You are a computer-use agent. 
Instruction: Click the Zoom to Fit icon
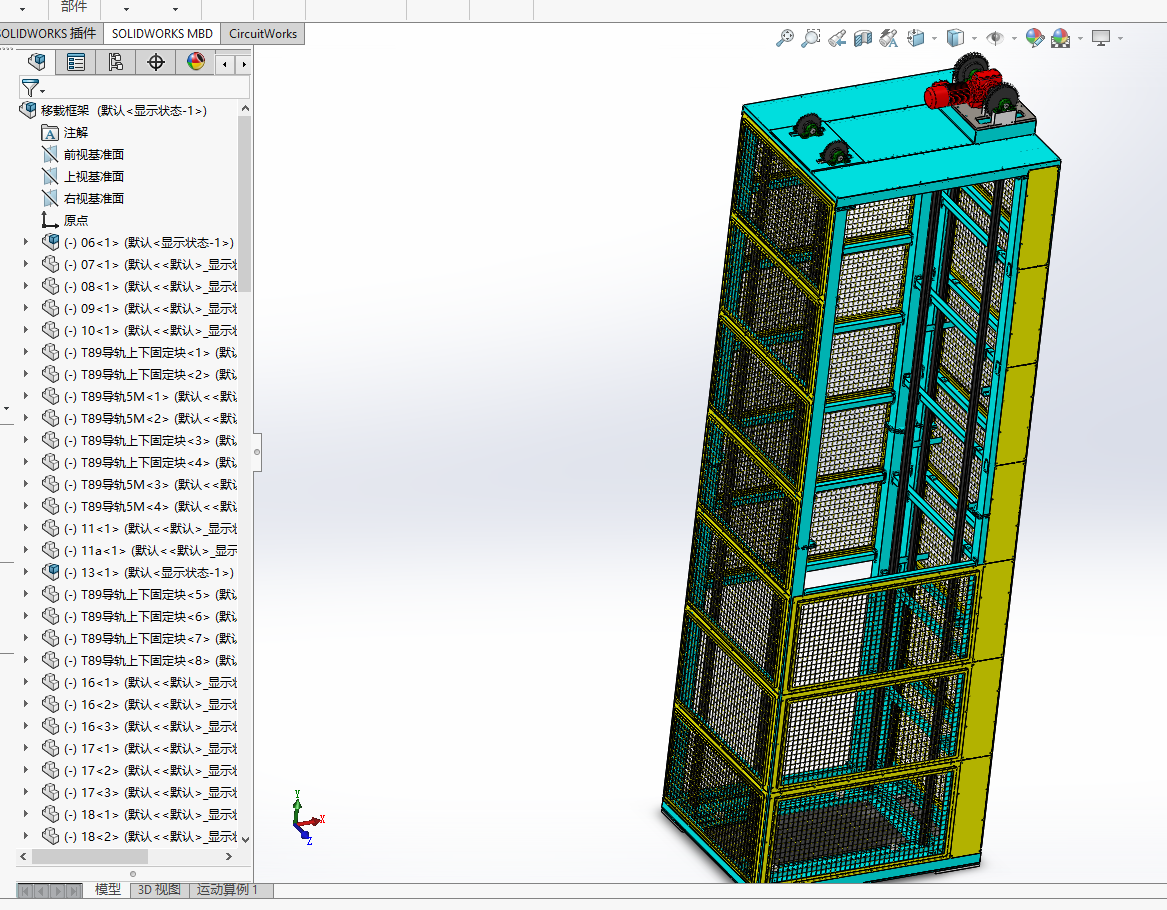point(784,38)
